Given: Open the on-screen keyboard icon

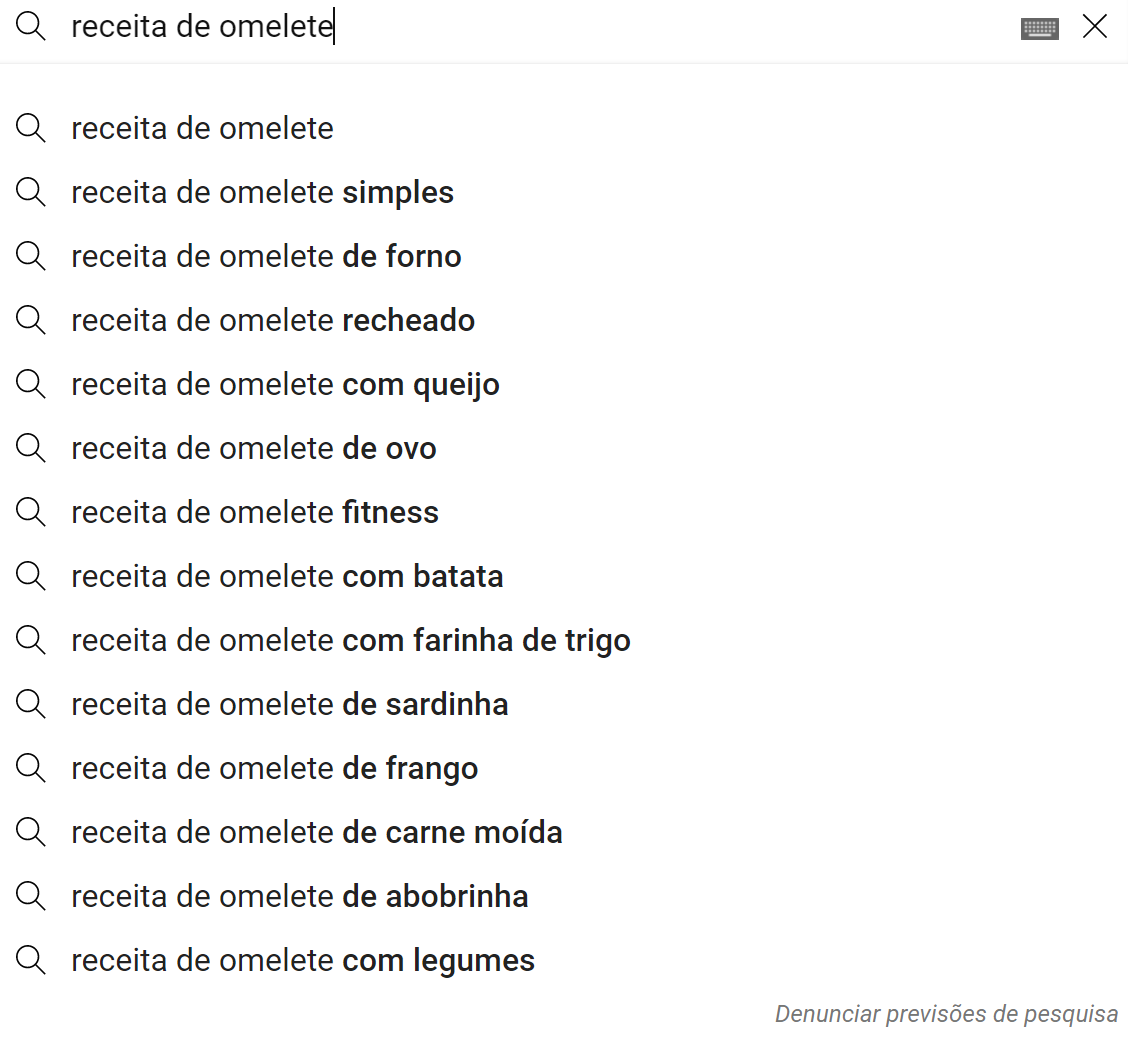Looking at the screenshot, I should click(1039, 27).
